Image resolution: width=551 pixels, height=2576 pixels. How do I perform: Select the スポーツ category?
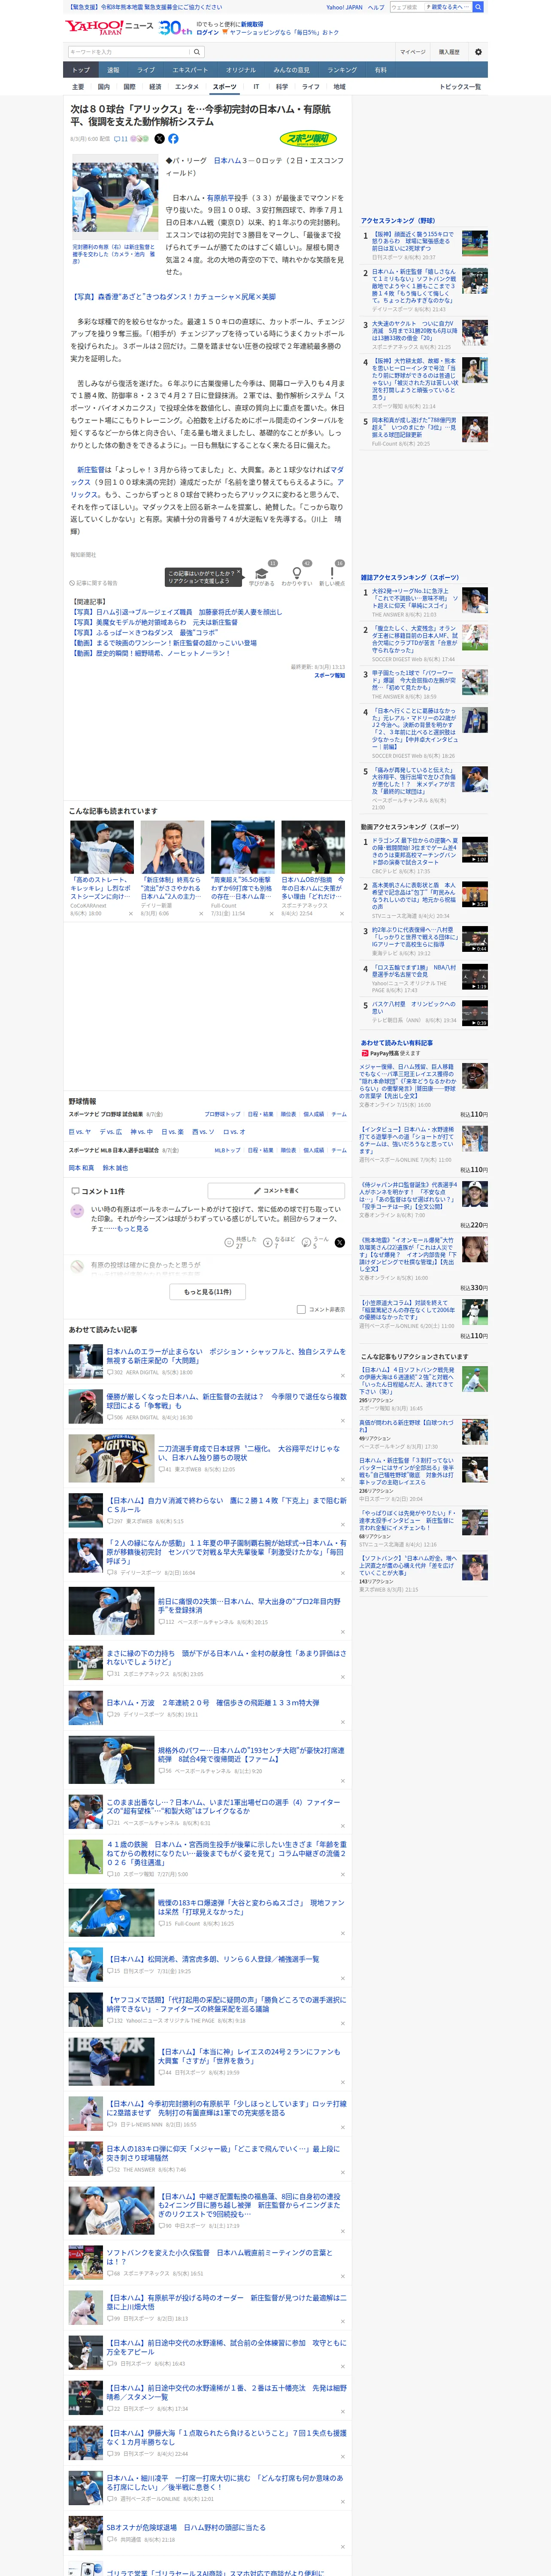pyautogui.click(x=225, y=87)
